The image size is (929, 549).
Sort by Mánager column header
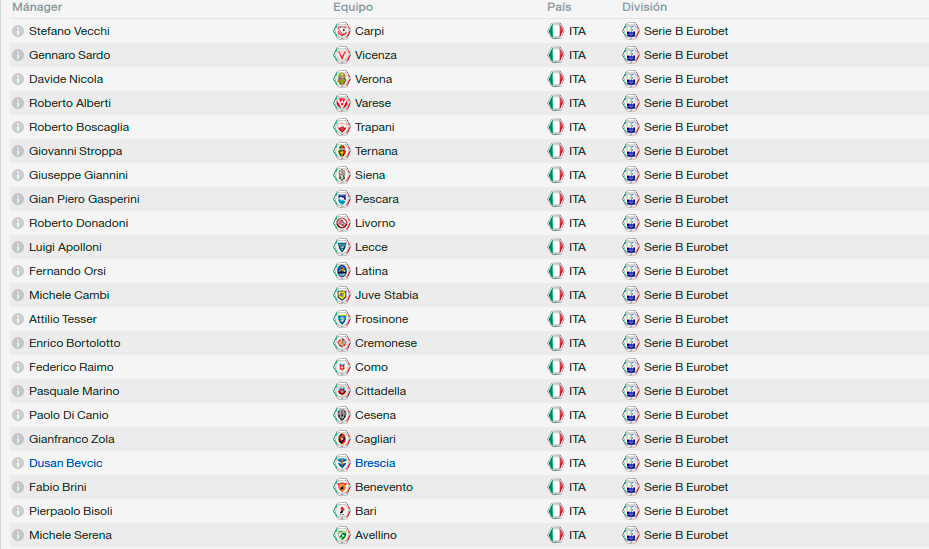click(37, 7)
